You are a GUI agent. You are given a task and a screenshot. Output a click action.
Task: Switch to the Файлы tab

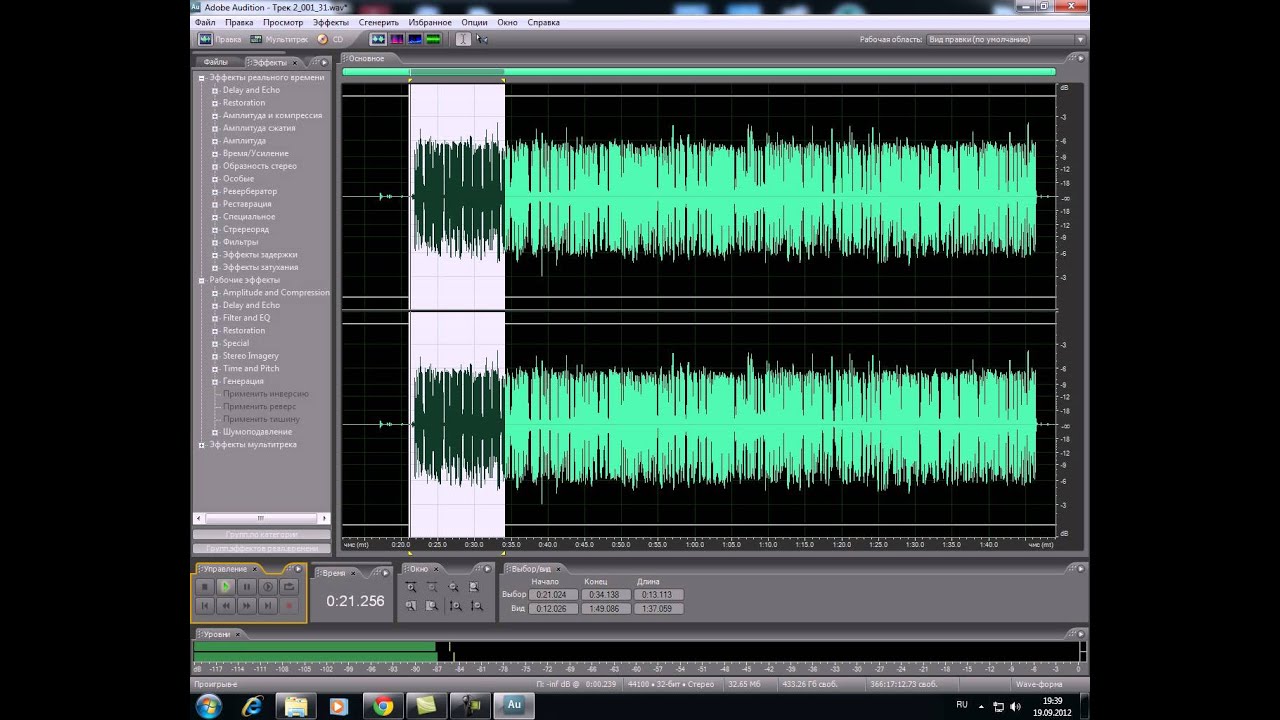[x=216, y=62]
